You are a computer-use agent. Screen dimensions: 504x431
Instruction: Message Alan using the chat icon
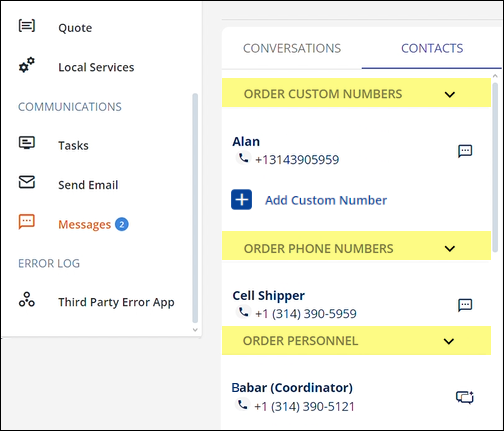pyautogui.click(x=465, y=151)
